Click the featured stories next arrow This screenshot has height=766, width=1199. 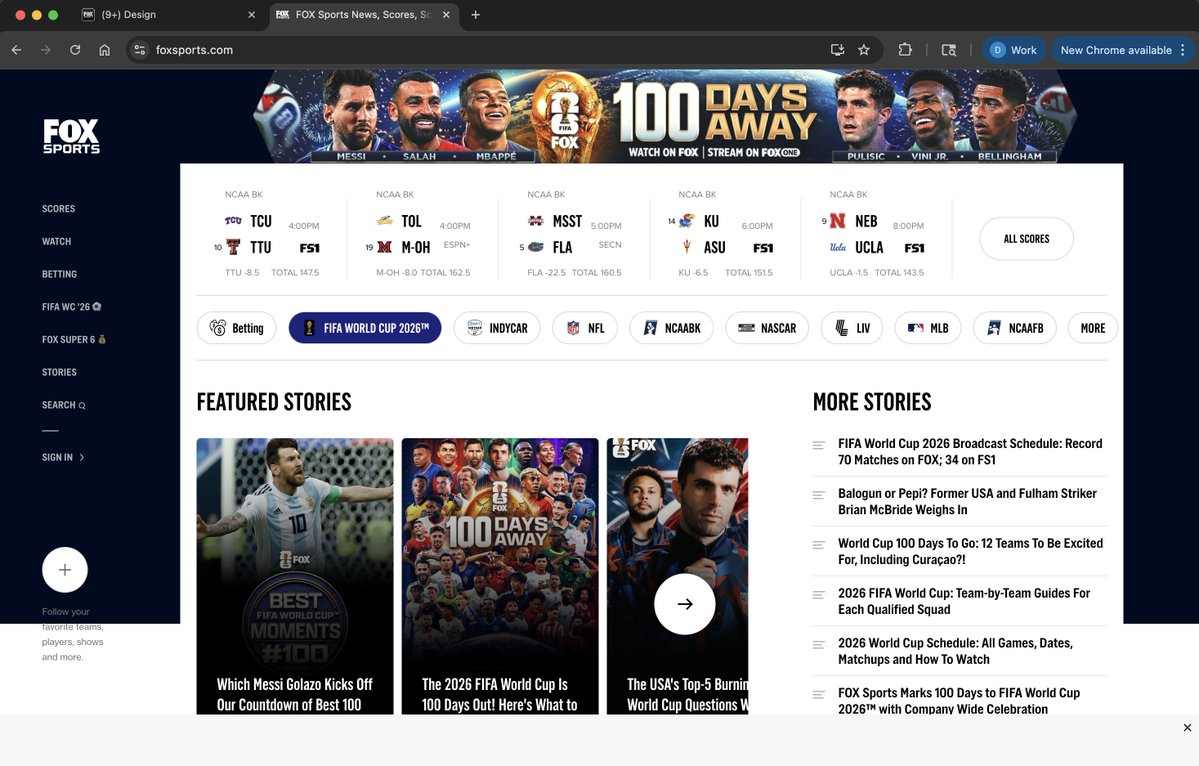(684, 604)
